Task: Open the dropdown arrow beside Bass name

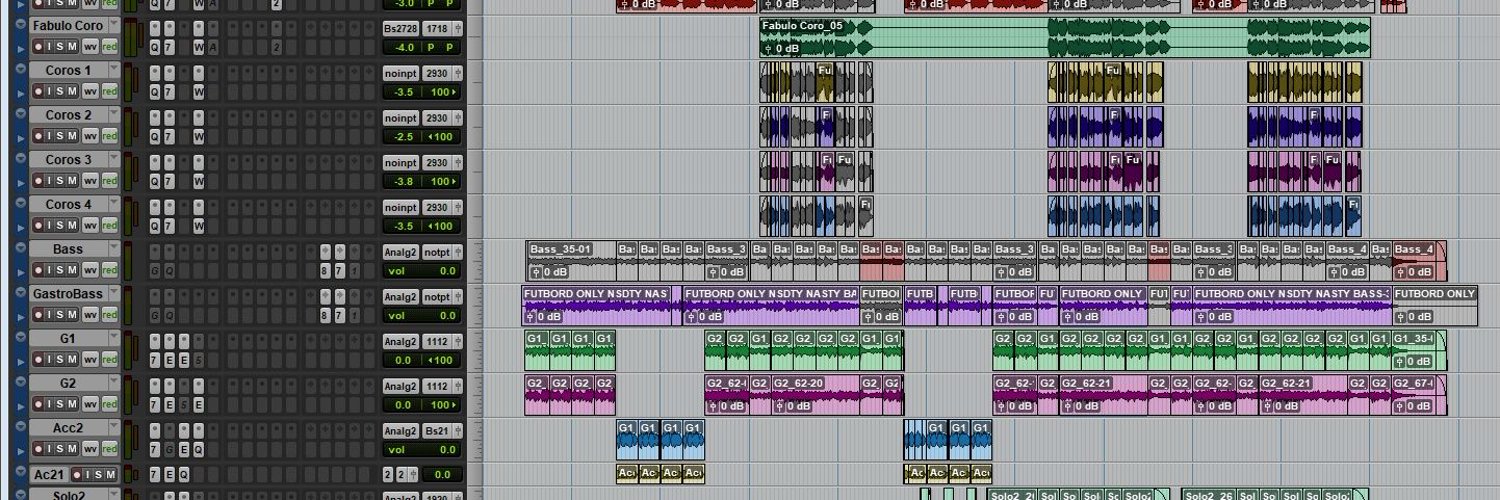Action: tap(114, 247)
